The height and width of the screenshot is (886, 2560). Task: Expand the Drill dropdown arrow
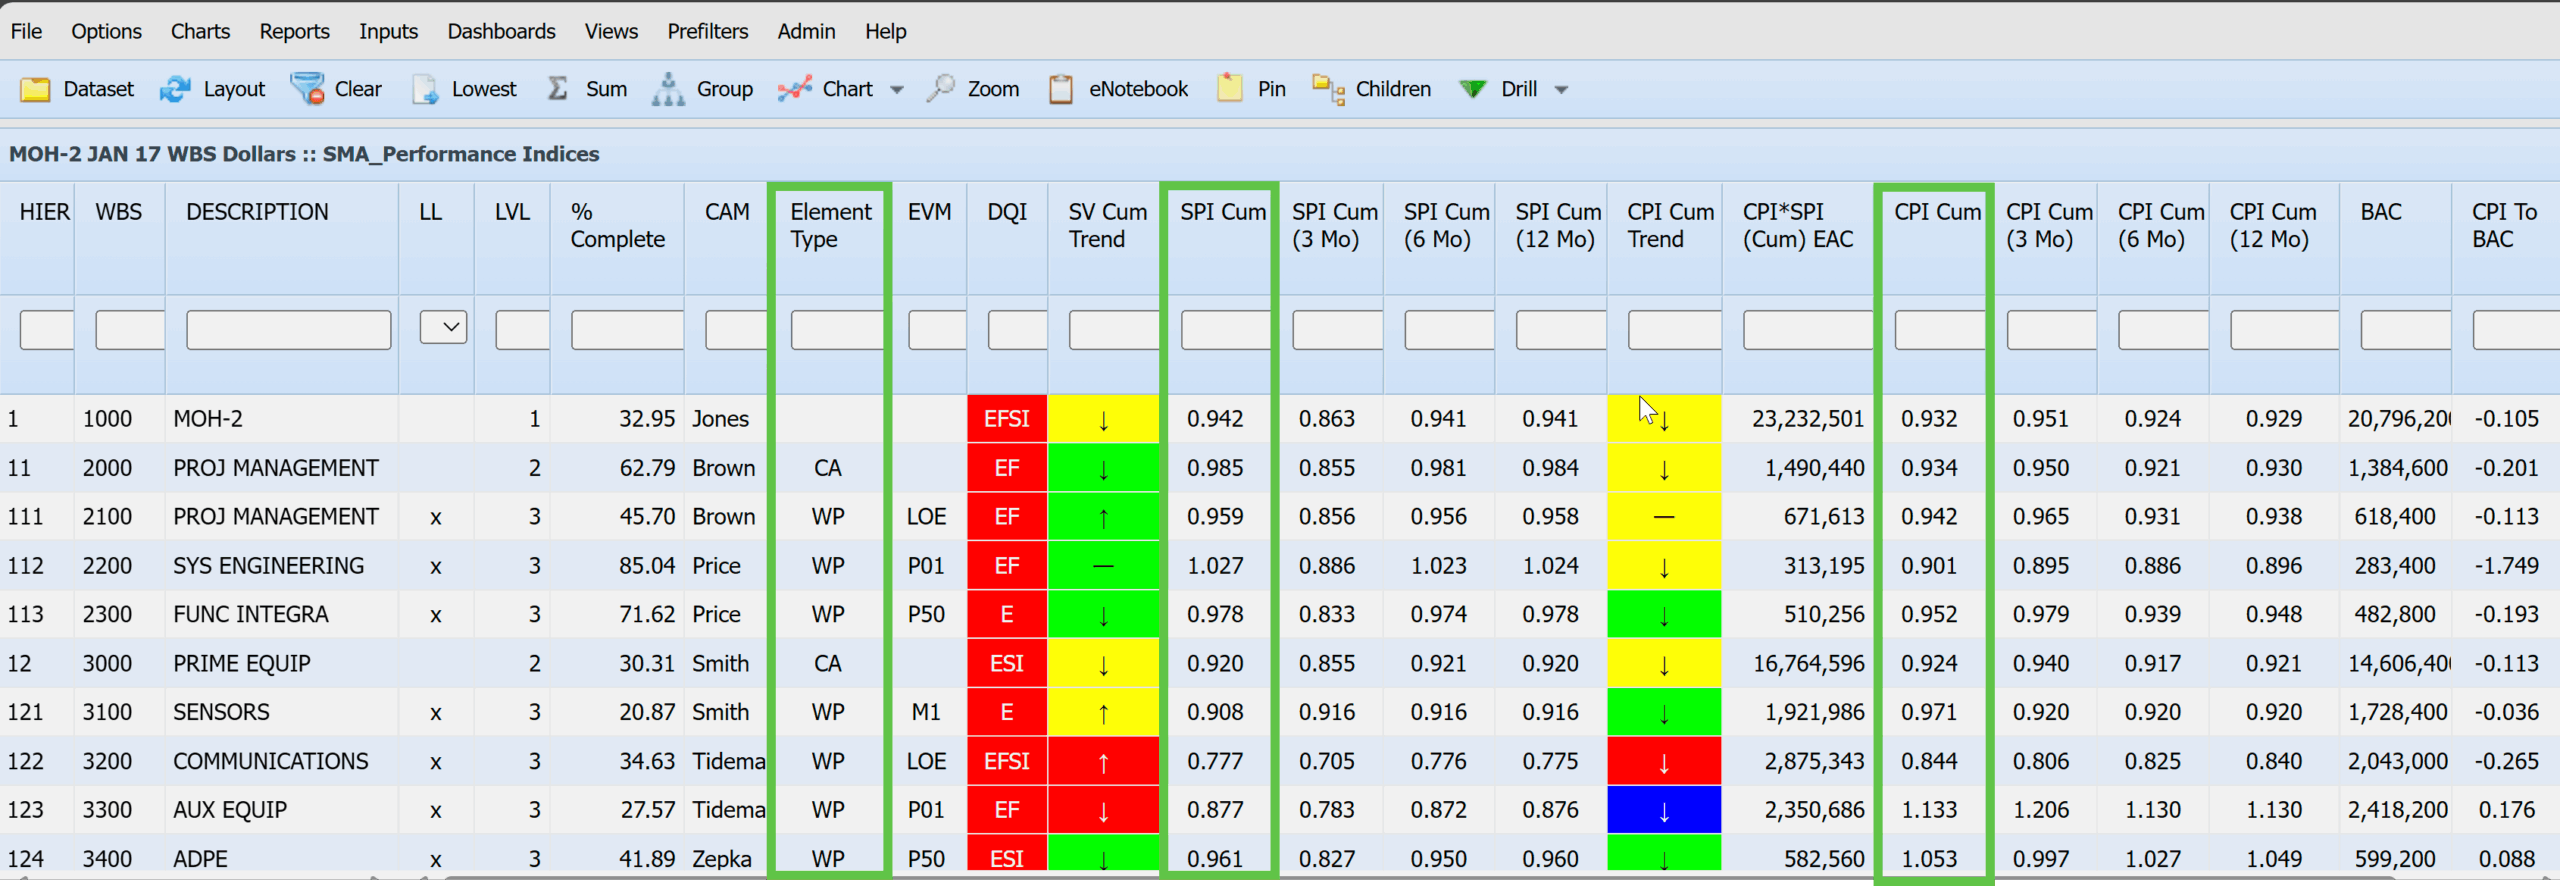coord(1561,90)
